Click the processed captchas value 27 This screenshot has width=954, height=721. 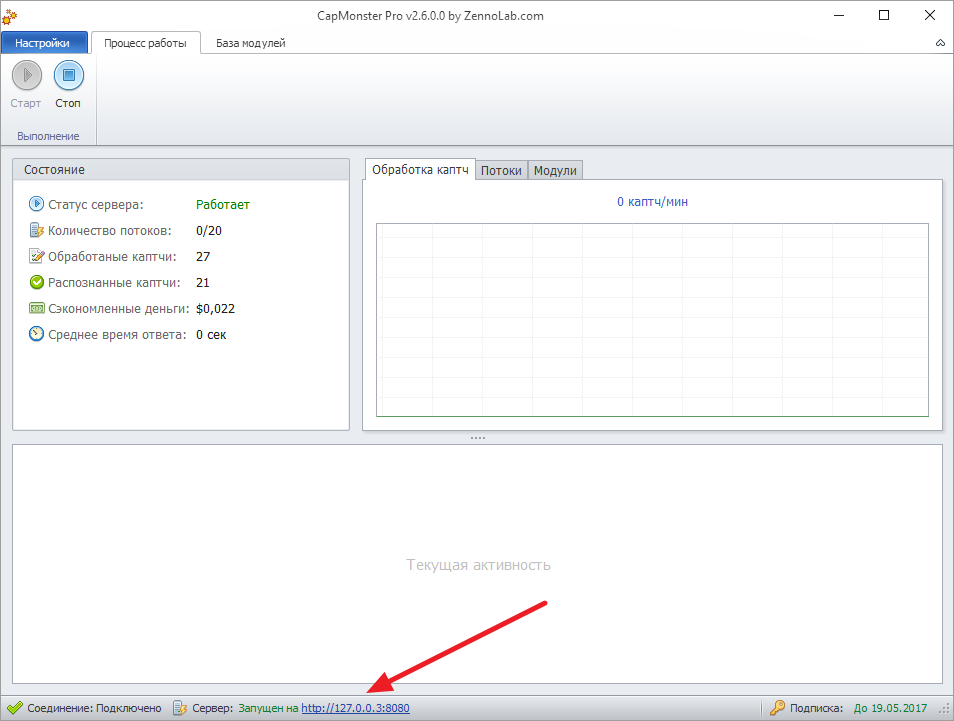(203, 257)
